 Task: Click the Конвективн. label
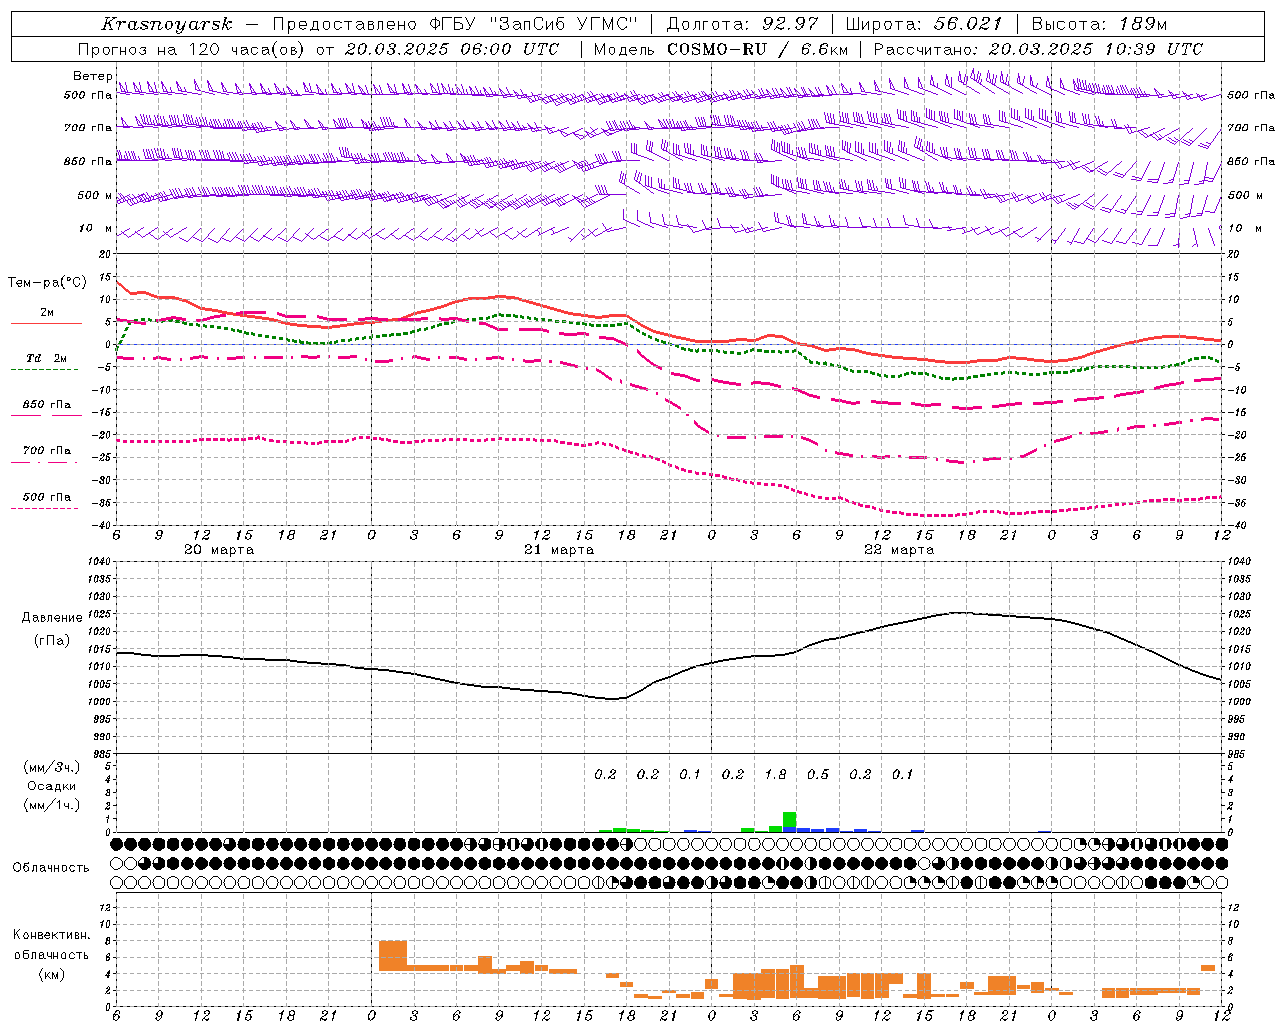click(x=51, y=935)
